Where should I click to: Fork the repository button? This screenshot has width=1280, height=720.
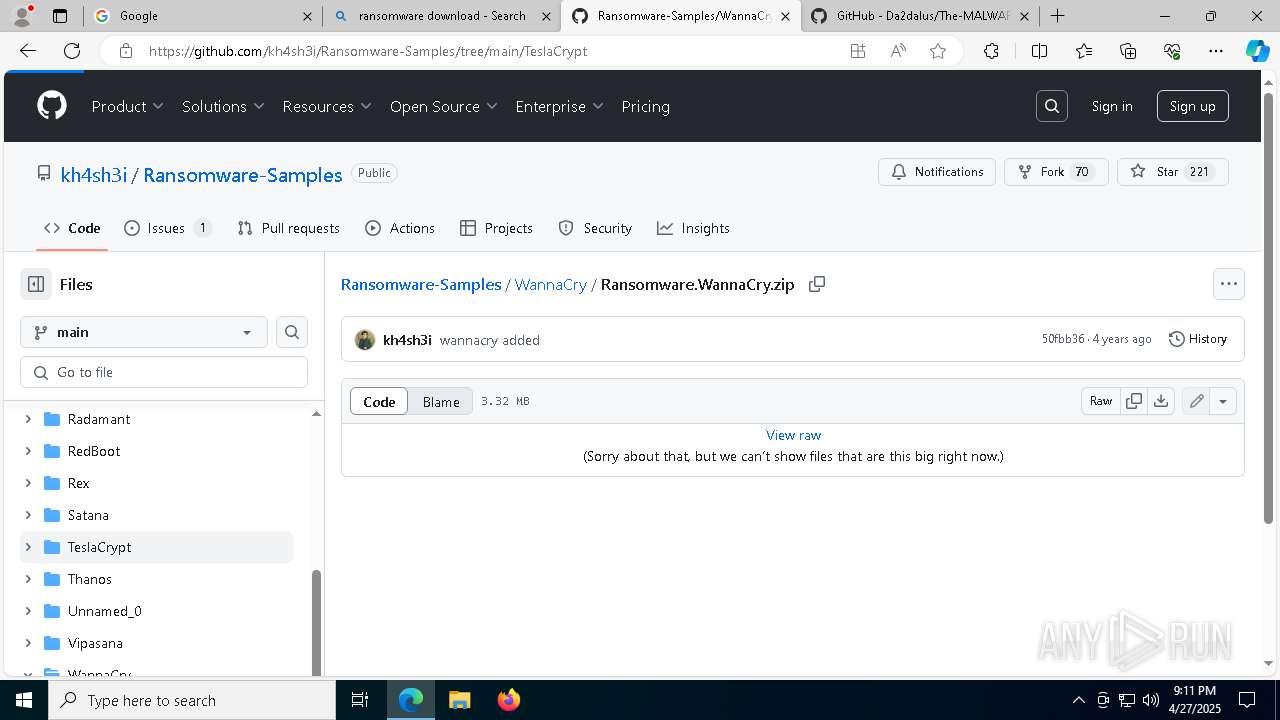(1054, 172)
